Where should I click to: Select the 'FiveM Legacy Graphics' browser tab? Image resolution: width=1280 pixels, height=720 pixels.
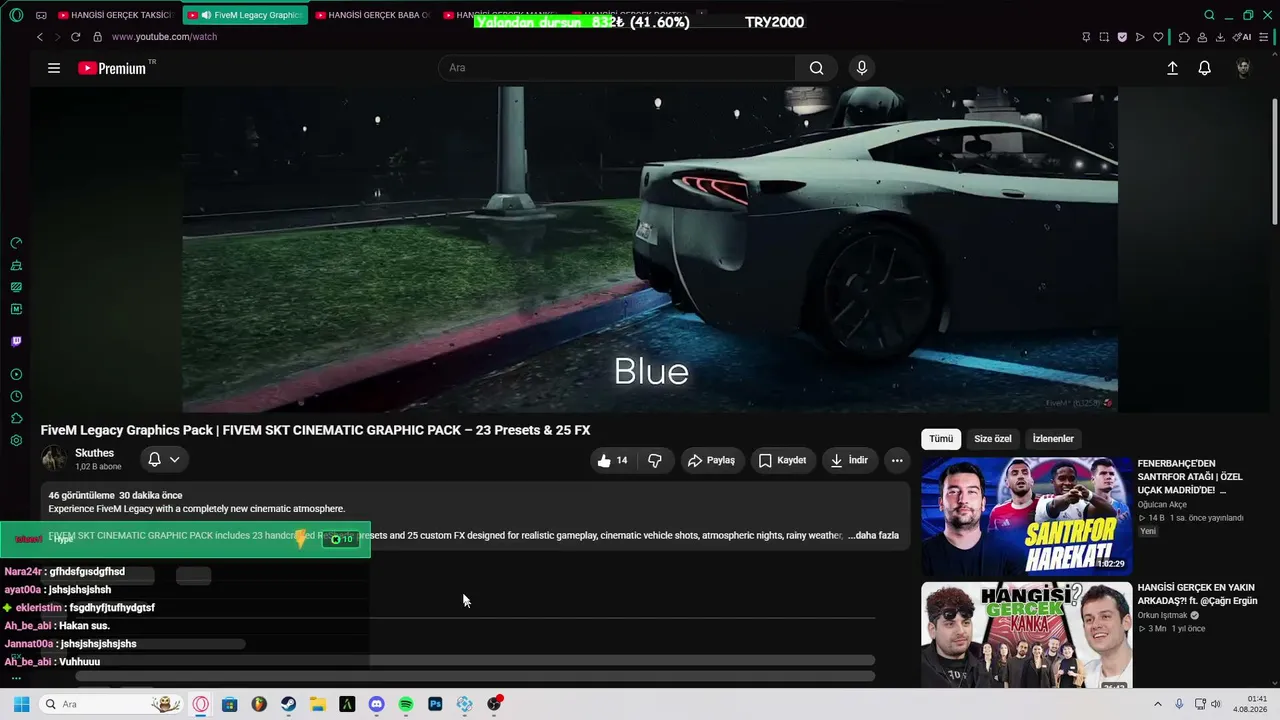pos(245,15)
